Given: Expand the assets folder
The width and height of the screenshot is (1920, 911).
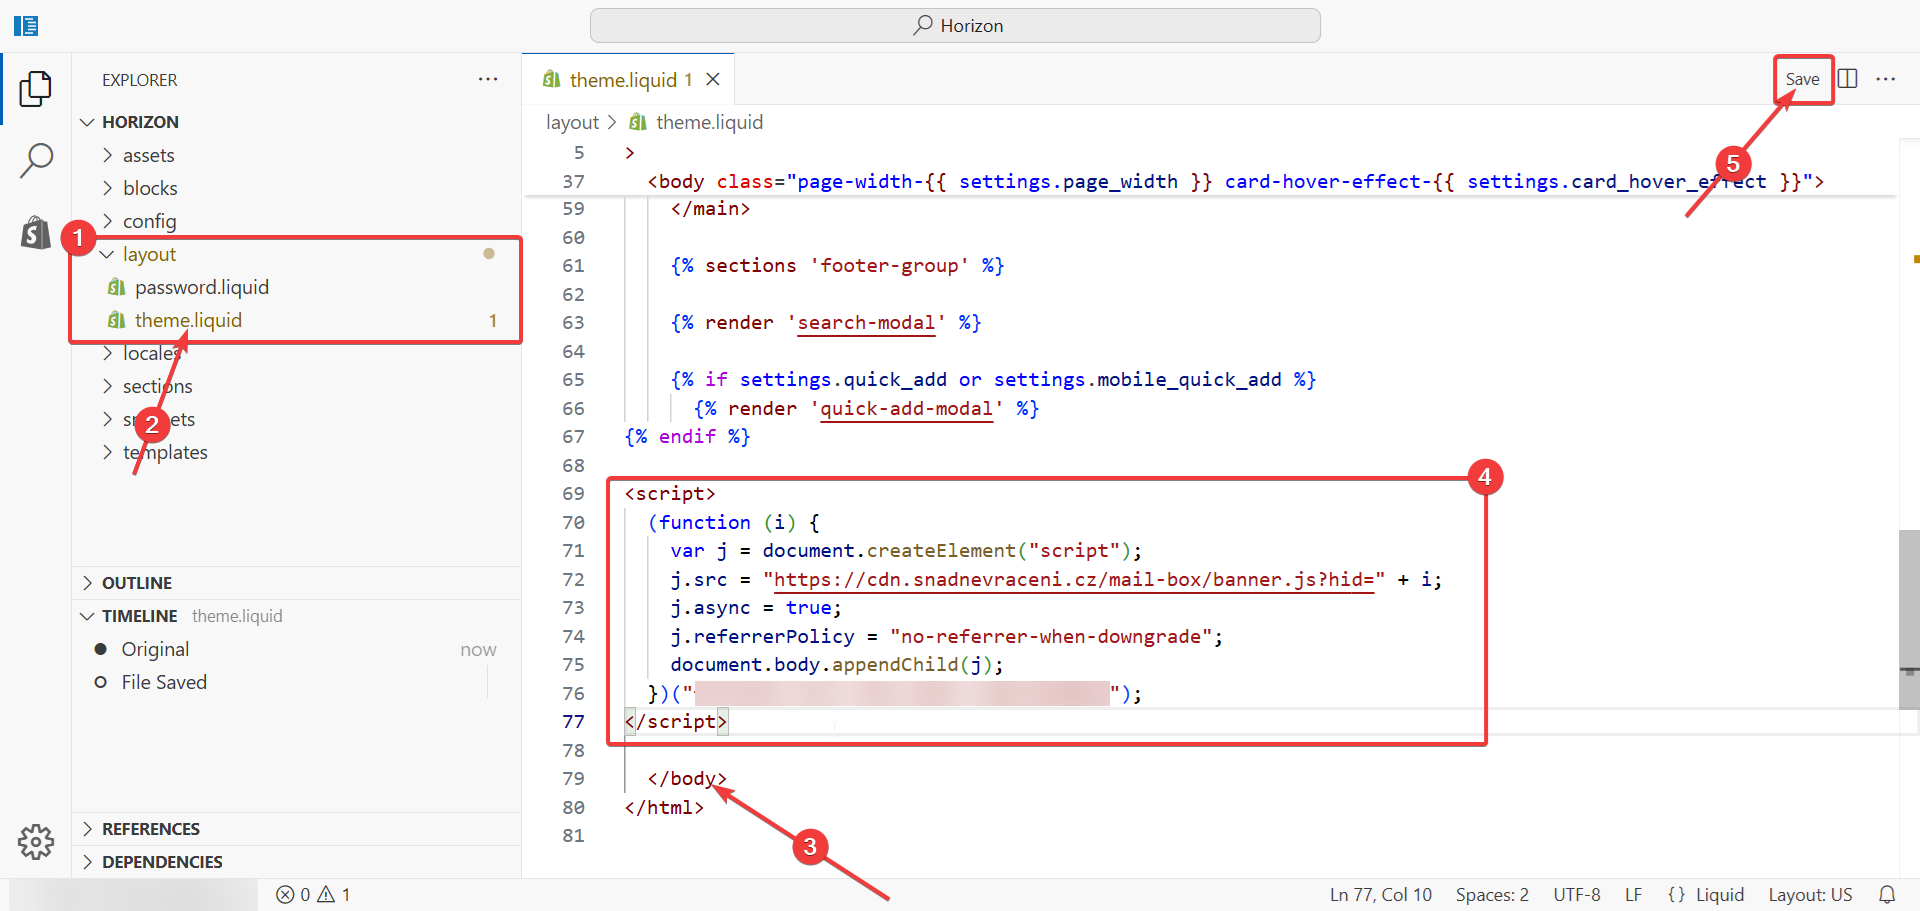Looking at the screenshot, I should pos(148,155).
